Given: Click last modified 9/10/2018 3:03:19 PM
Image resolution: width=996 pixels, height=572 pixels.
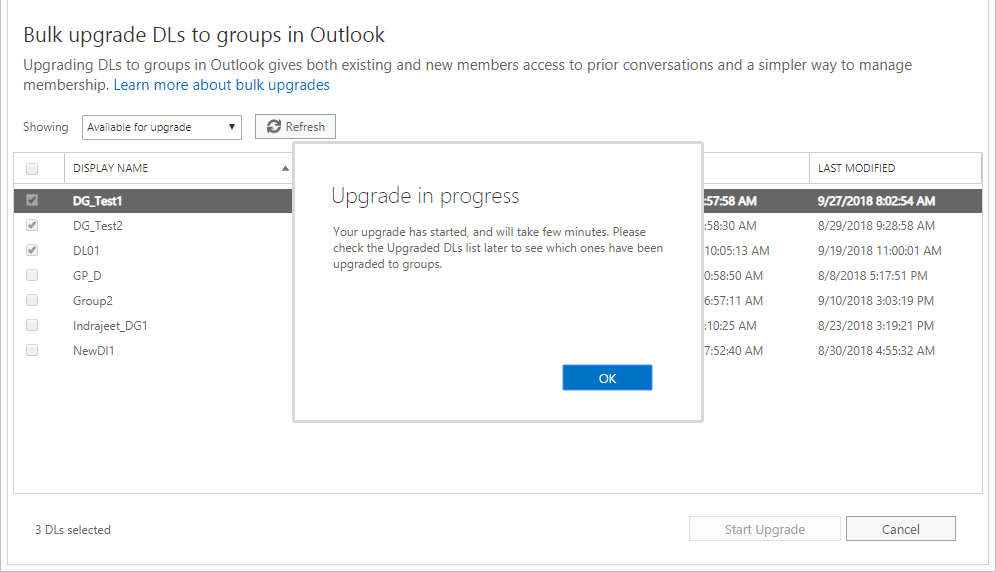Looking at the screenshot, I should point(875,301).
